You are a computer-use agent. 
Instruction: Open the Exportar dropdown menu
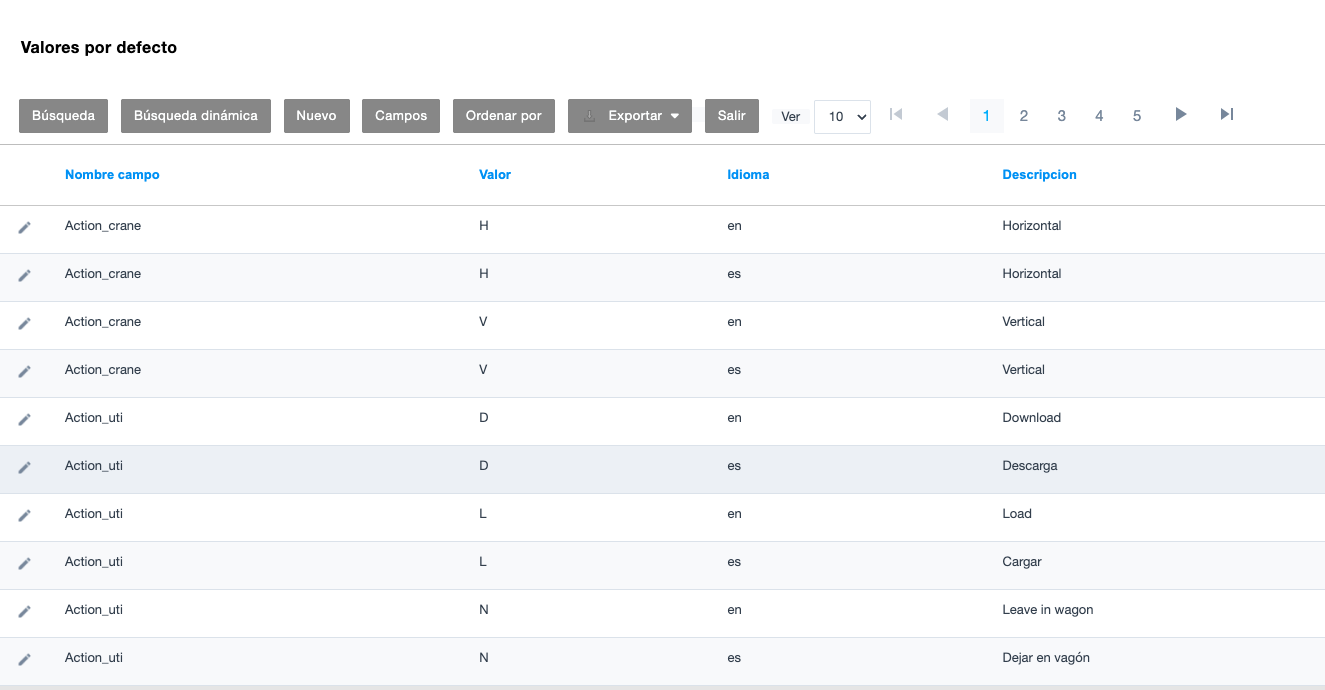630,116
